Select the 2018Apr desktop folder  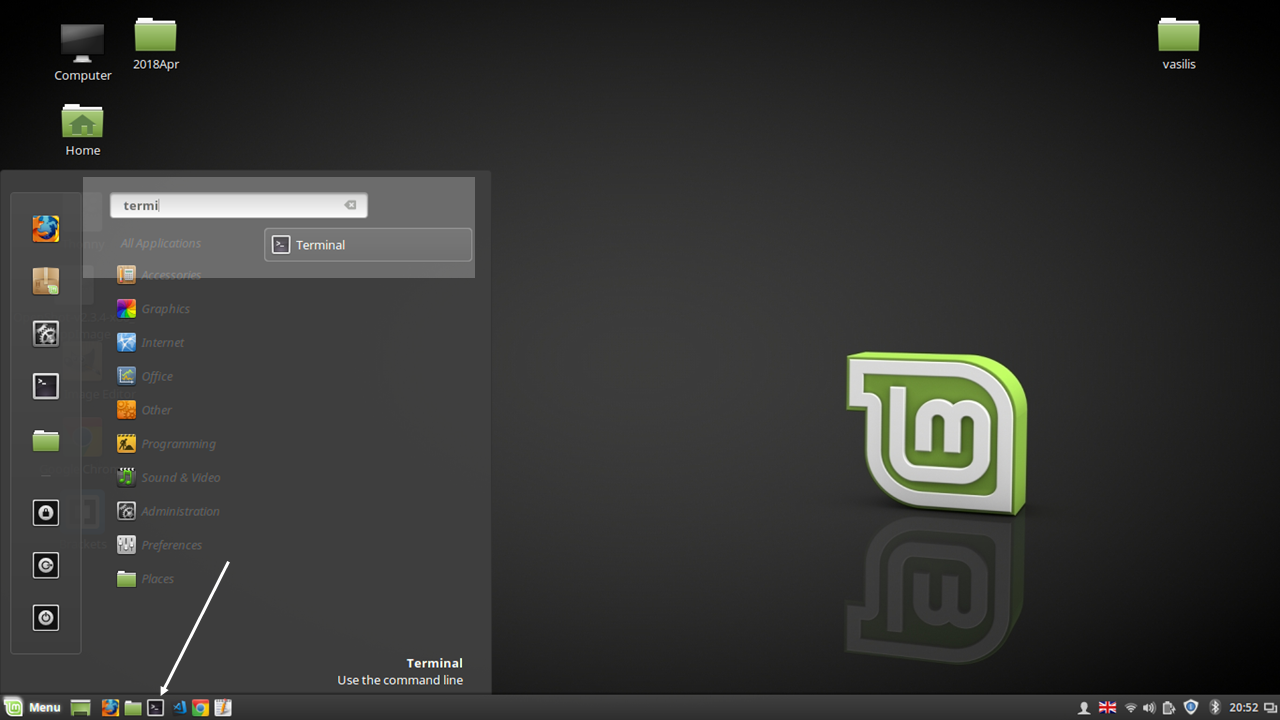click(x=156, y=44)
